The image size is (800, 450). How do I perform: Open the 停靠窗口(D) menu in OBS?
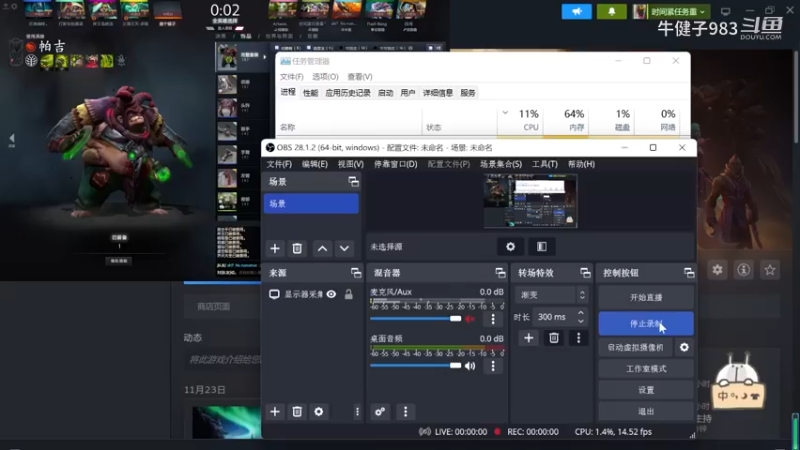coord(395,164)
